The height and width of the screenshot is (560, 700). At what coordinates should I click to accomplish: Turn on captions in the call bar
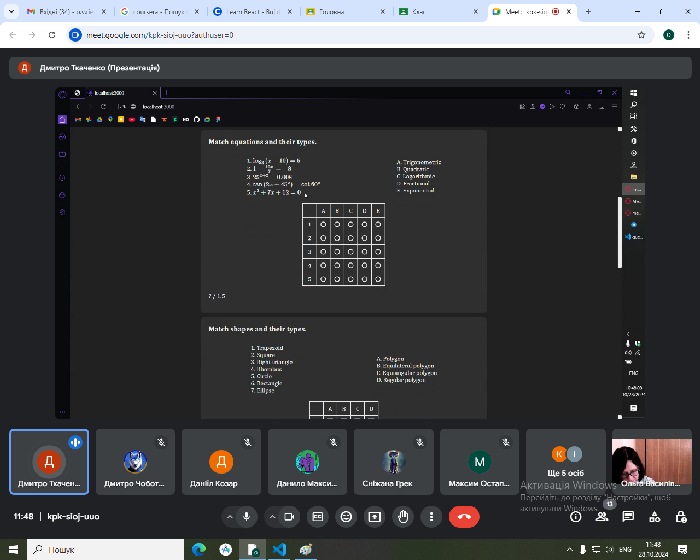pyautogui.click(x=318, y=516)
